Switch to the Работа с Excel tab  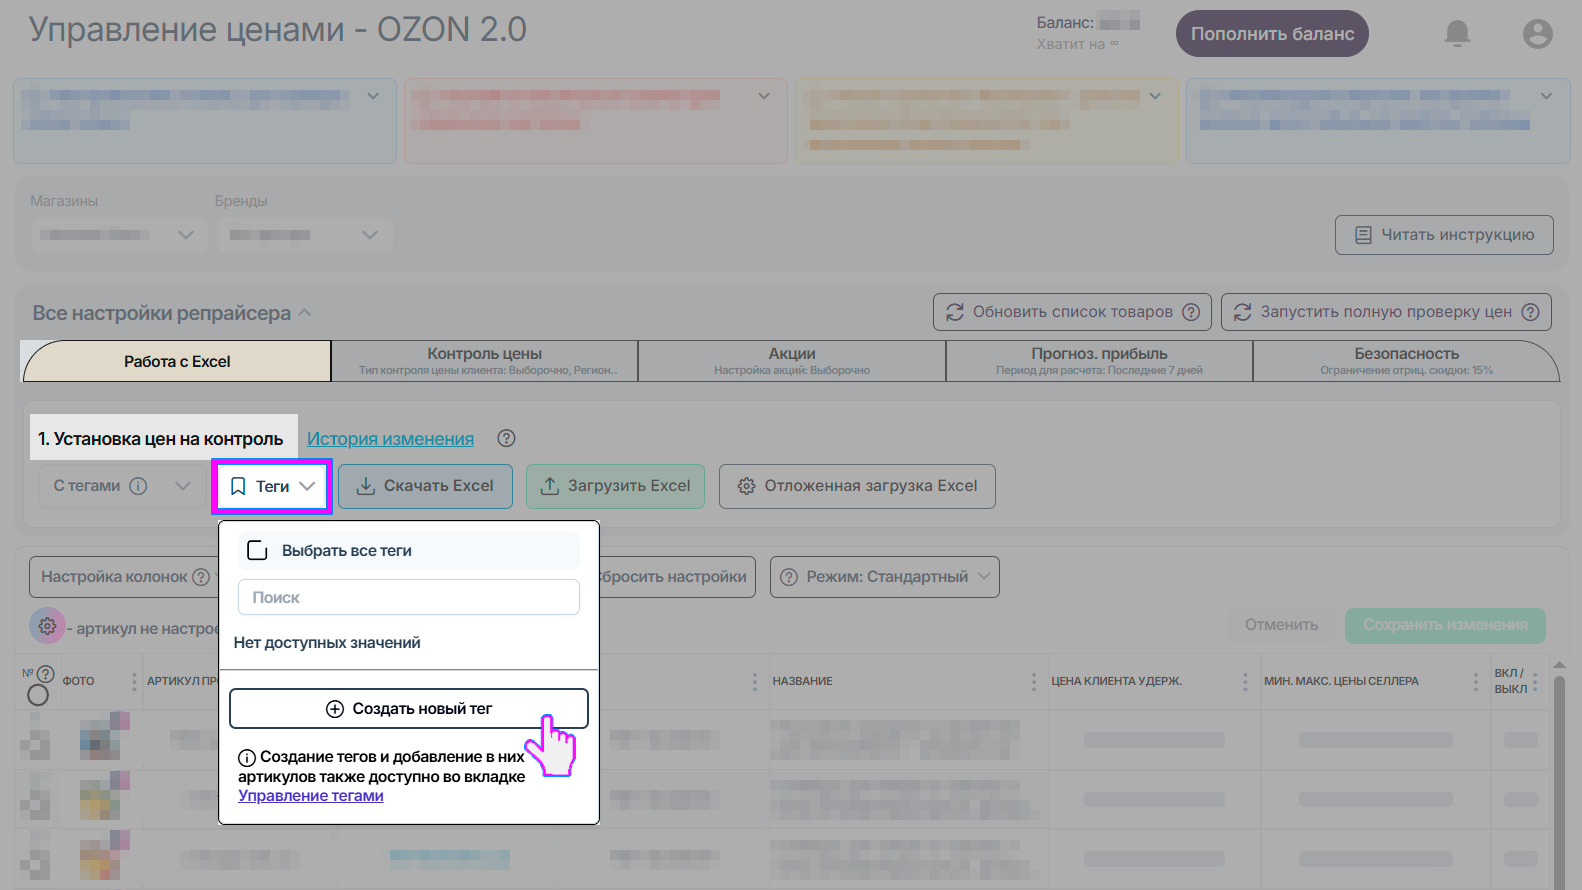177,361
